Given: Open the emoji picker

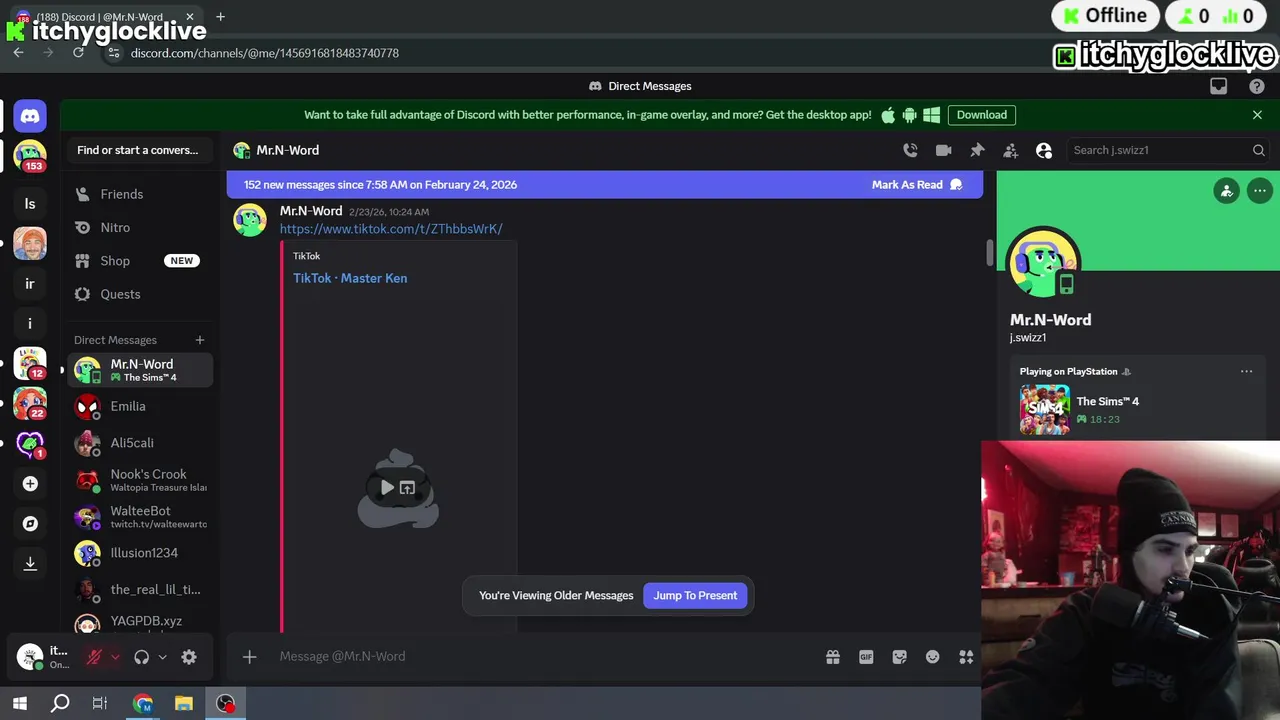Looking at the screenshot, I should tap(932, 657).
